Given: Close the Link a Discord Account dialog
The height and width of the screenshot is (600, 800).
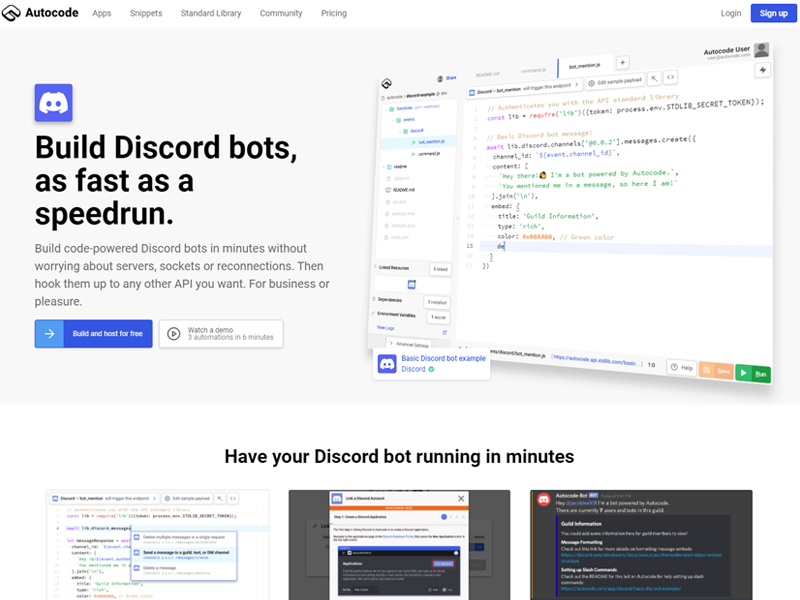Looking at the screenshot, I should pyautogui.click(x=461, y=498).
